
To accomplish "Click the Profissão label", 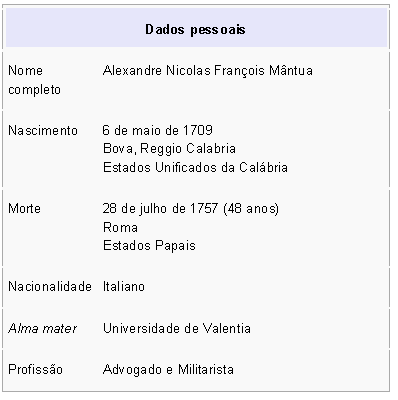I will pyautogui.click(x=35, y=370).
